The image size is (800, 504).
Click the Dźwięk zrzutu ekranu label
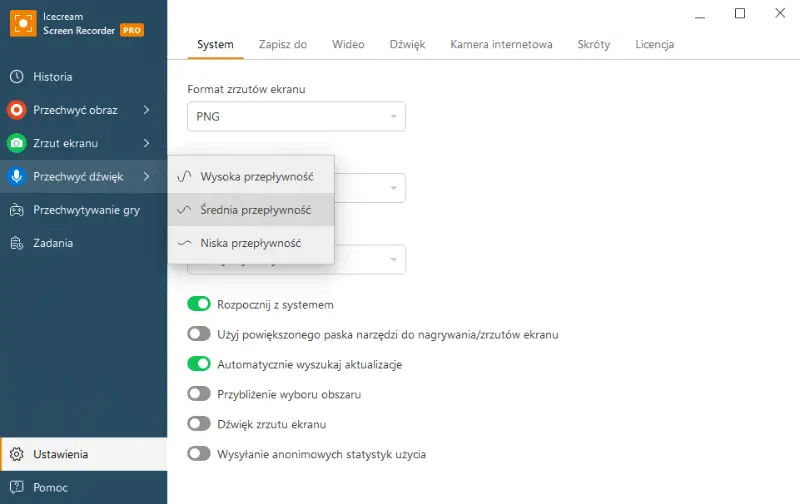(x=271, y=424)
